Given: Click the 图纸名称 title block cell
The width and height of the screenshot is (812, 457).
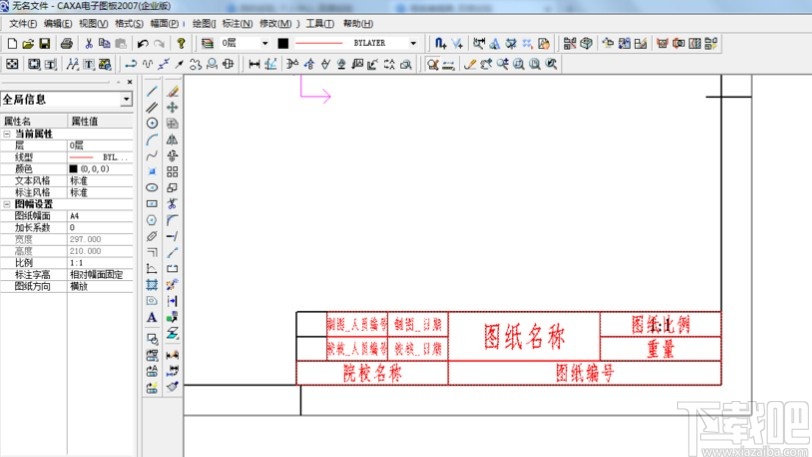Looking at the screenshot, I should pyautogui.click(x=524, y=337).
